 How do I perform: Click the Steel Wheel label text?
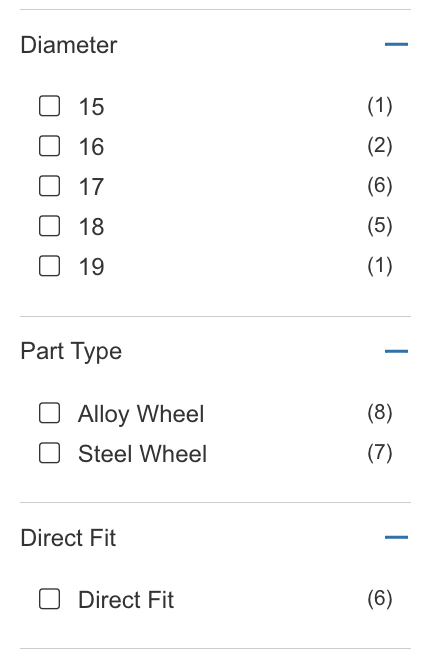click(142, 454)
